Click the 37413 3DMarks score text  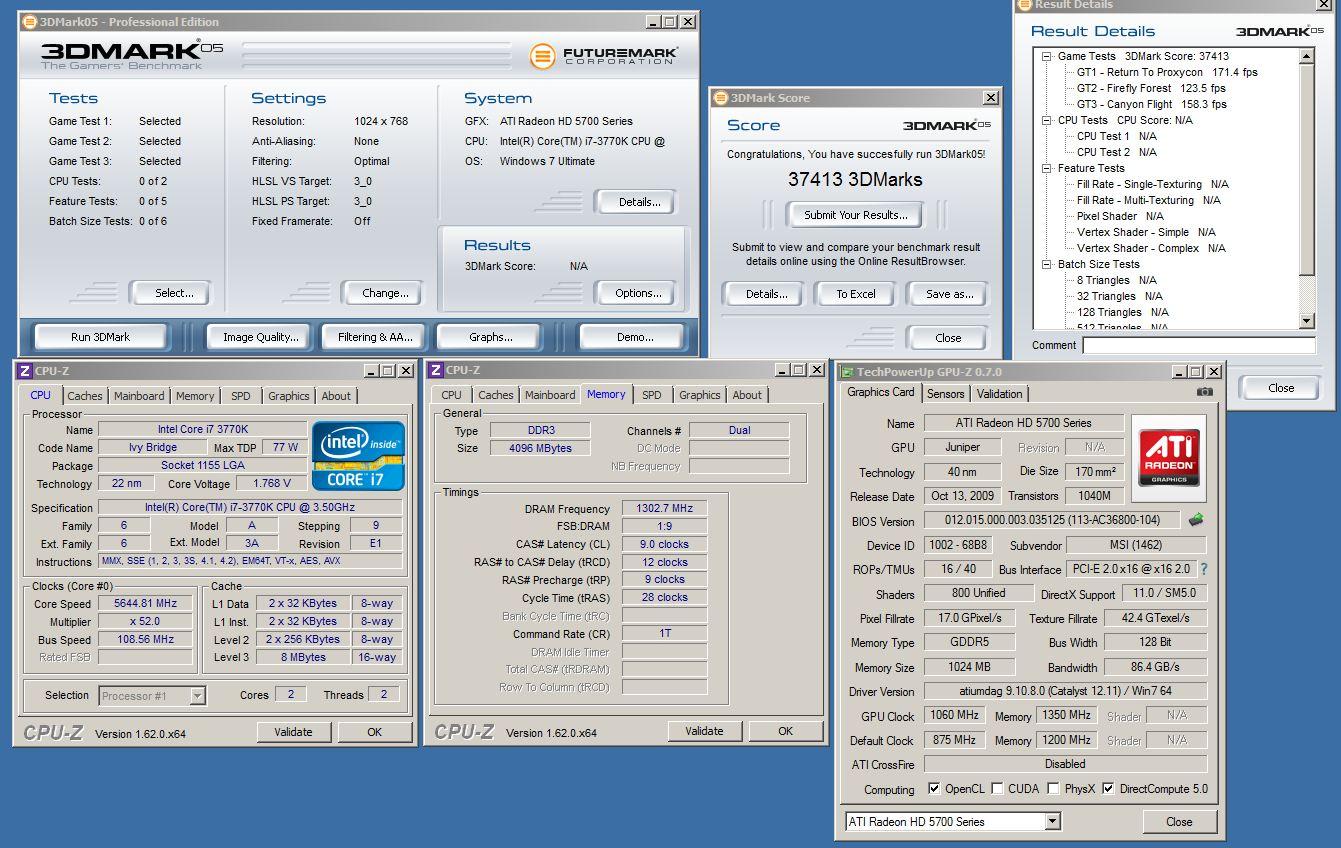point(855,180)
